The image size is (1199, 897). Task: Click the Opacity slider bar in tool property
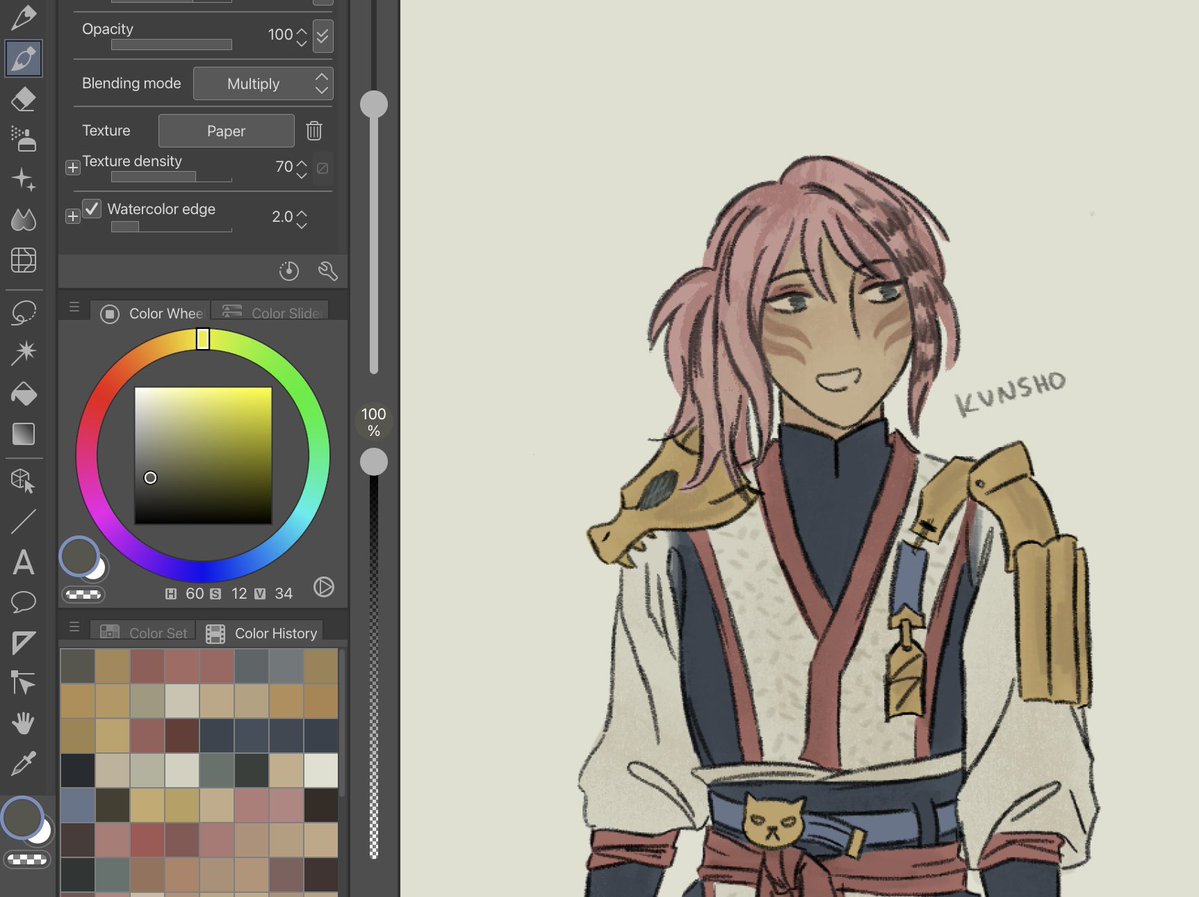tap(171, 45)
